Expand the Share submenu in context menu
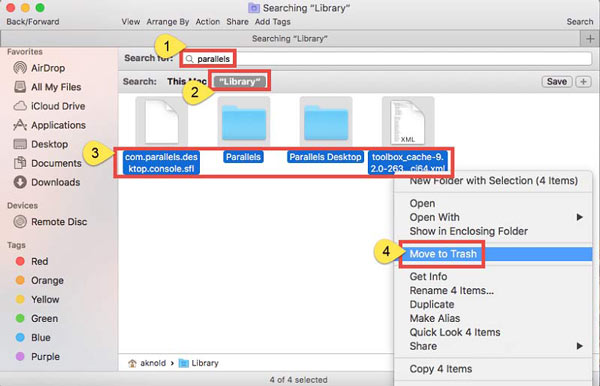 point(494,346)
